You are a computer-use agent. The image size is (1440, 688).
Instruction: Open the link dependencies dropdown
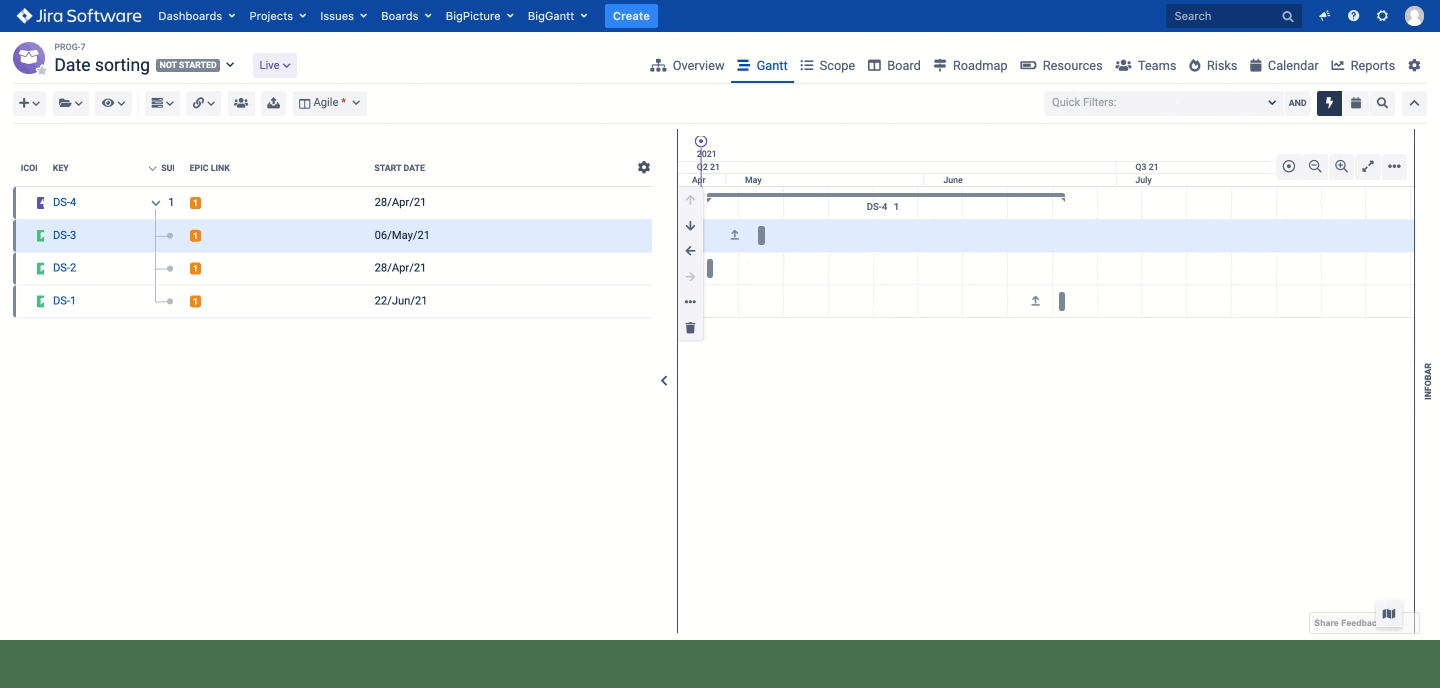pos(203,103)
